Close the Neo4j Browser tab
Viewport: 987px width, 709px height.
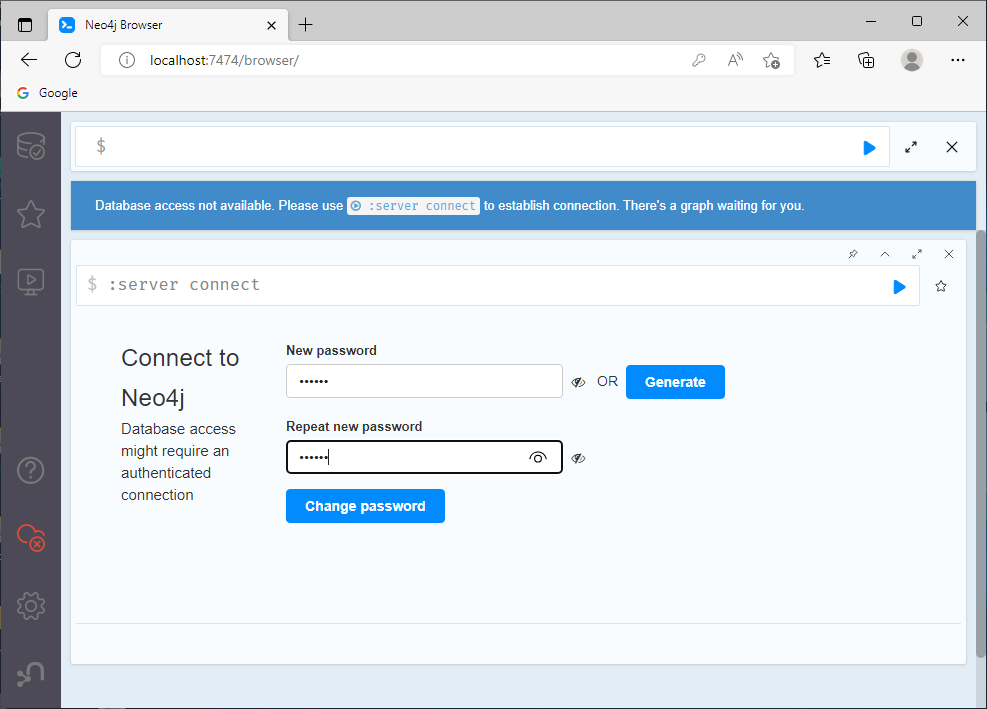(x=271, y=25)
